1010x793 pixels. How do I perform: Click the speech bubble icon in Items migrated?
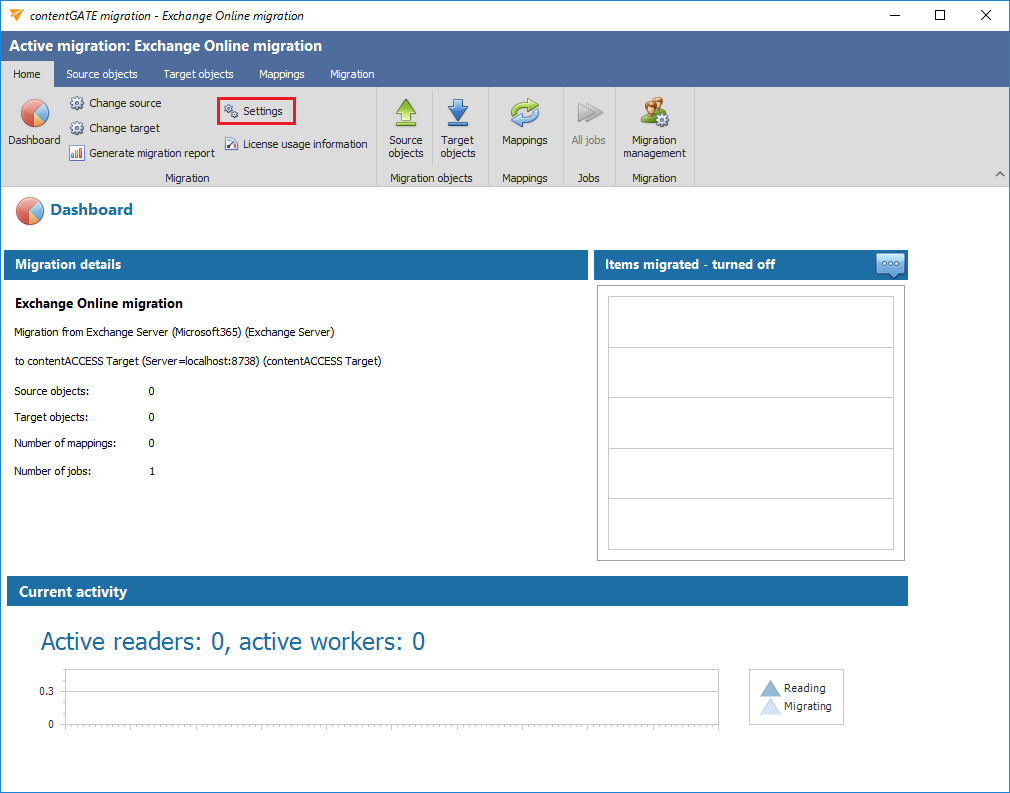pyautogui.click(x=890, y=264)
